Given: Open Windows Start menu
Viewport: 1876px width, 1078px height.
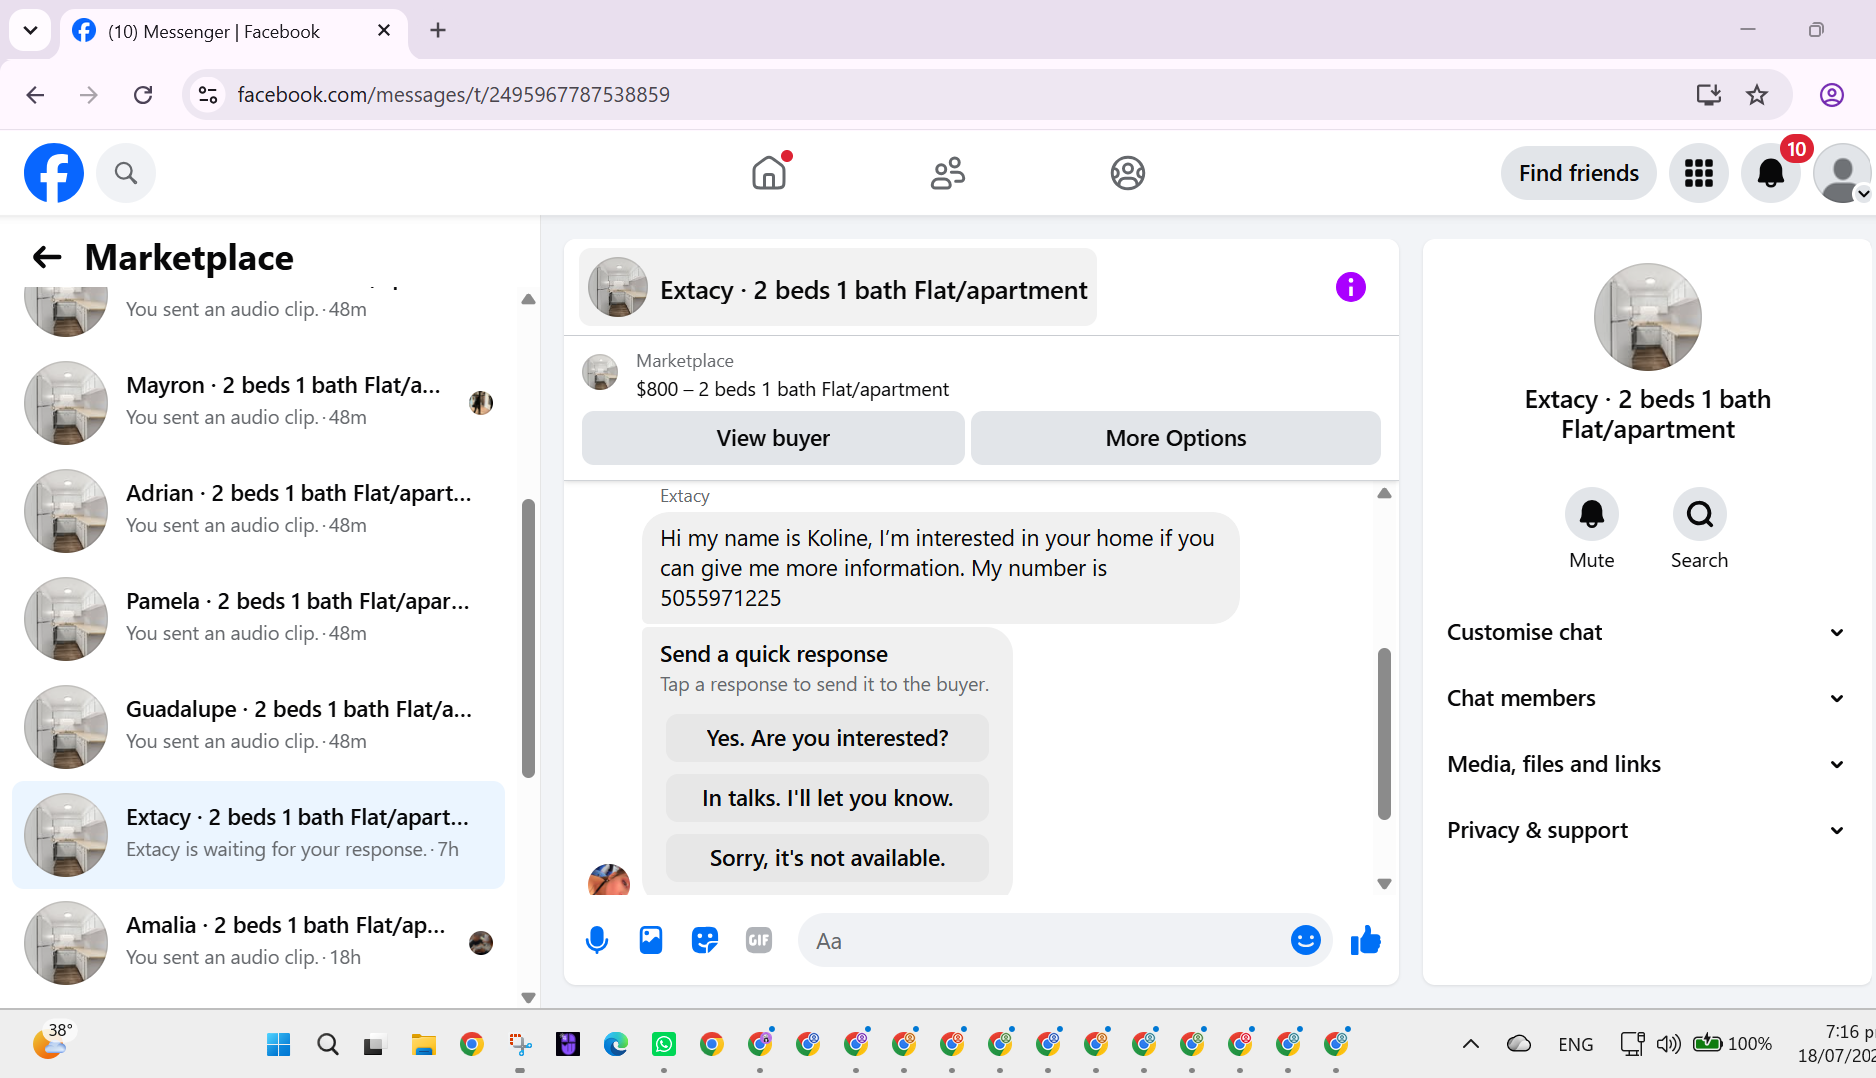Looking at the screenshot, I should pos(279,1045).
